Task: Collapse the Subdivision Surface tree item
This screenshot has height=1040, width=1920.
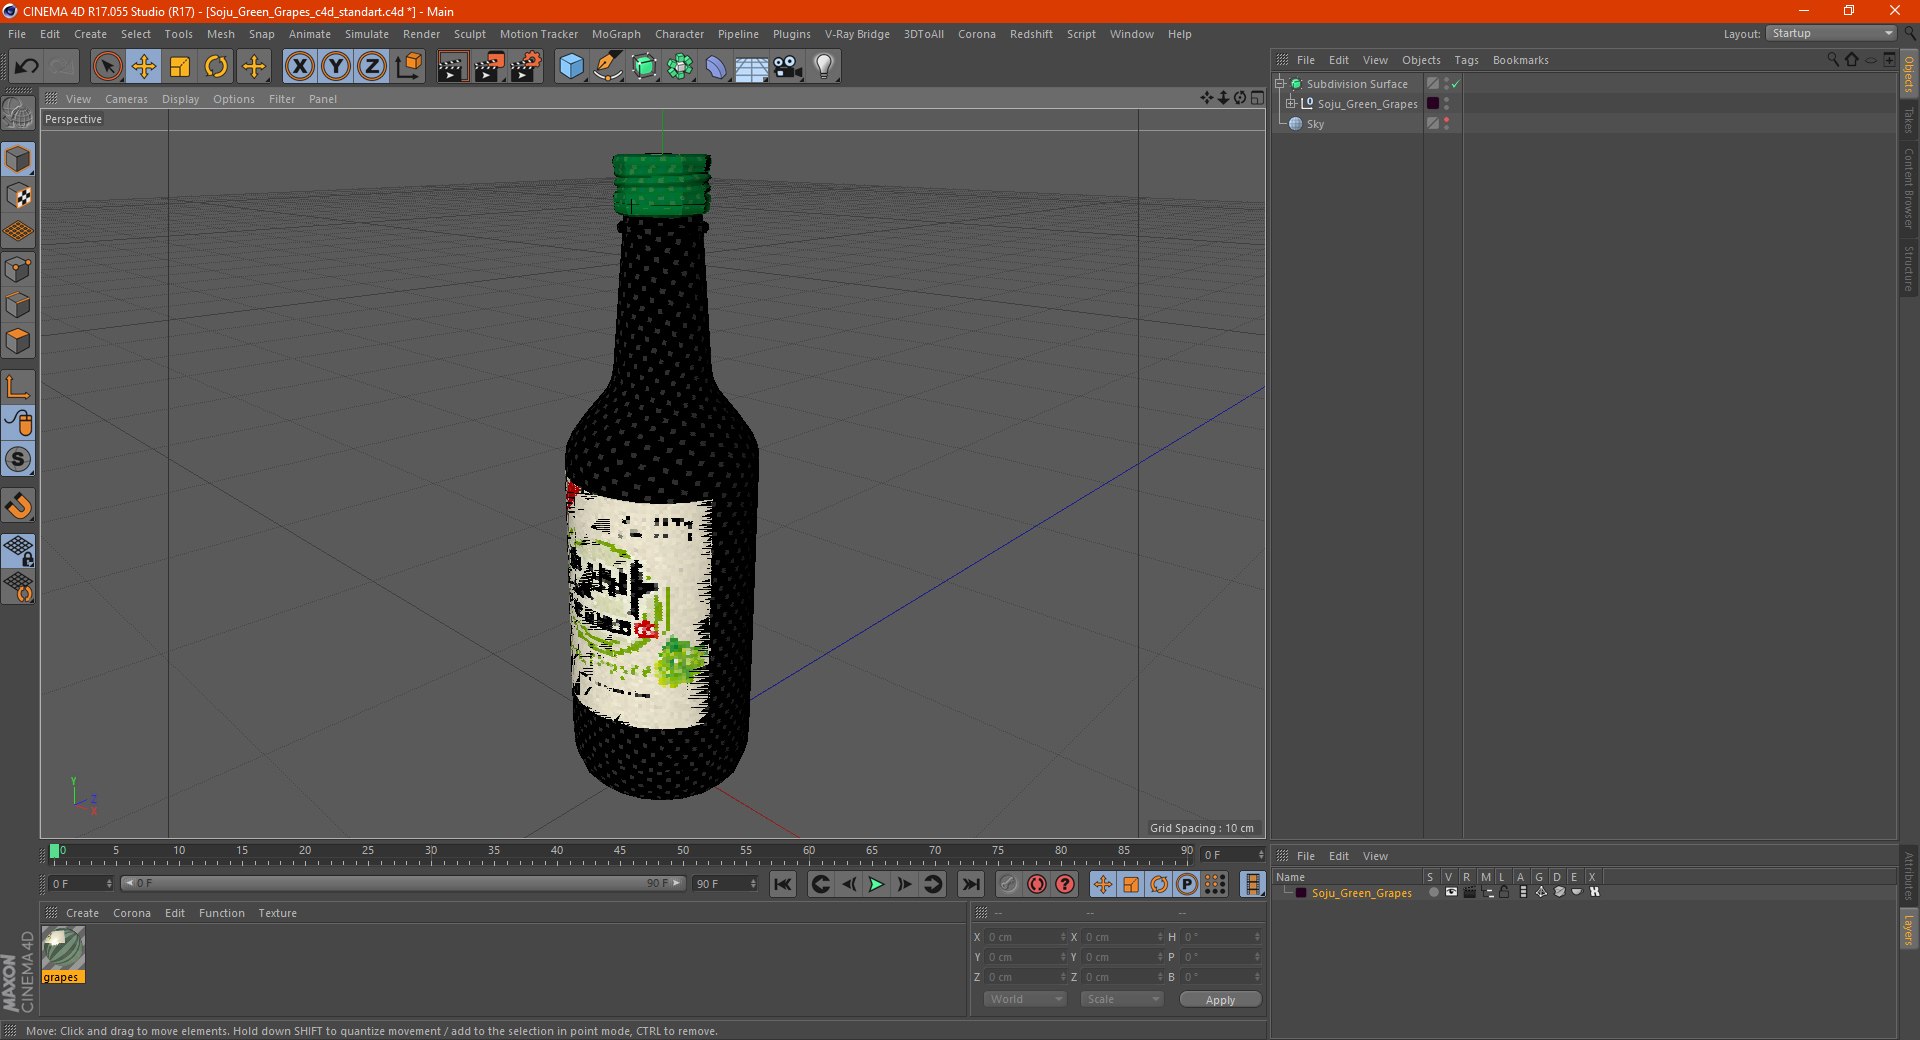Action: [1280, 84]
